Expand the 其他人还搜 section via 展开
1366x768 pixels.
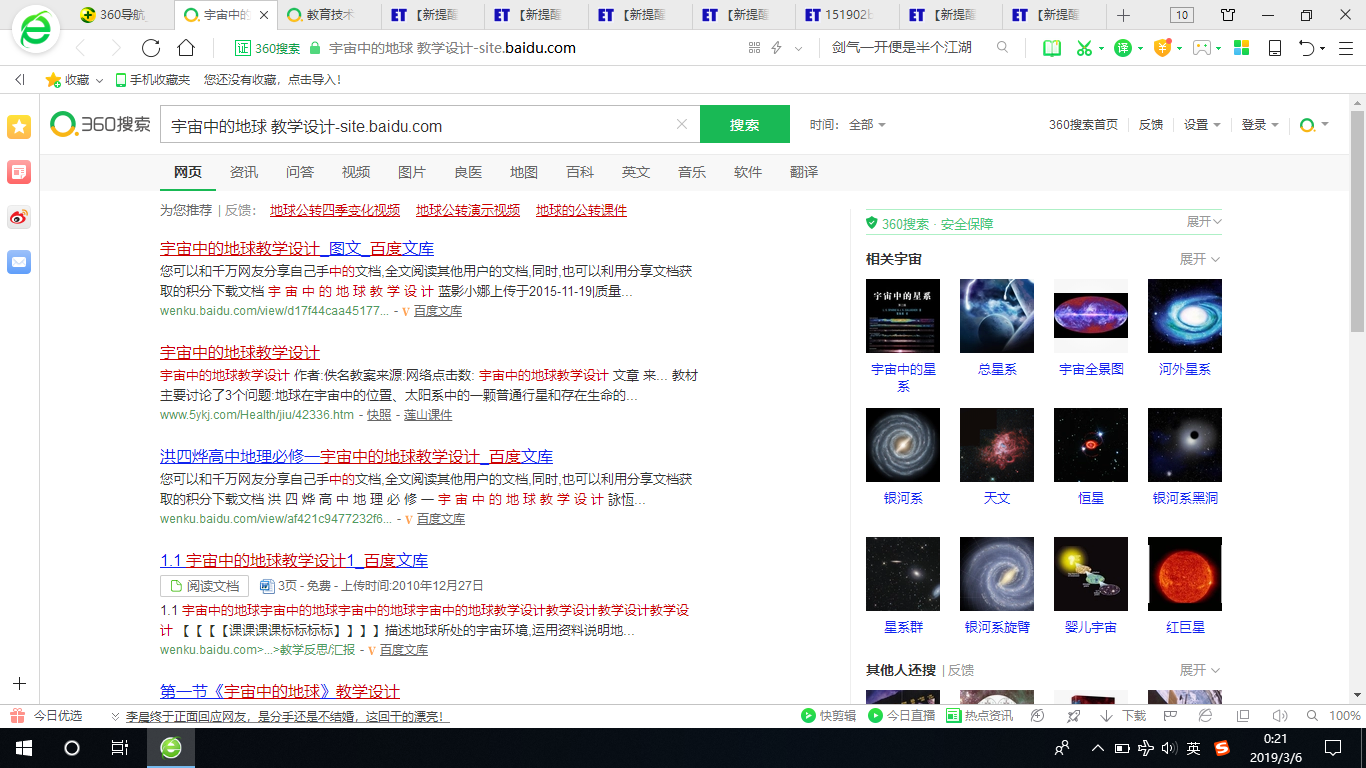[1200, 670]
